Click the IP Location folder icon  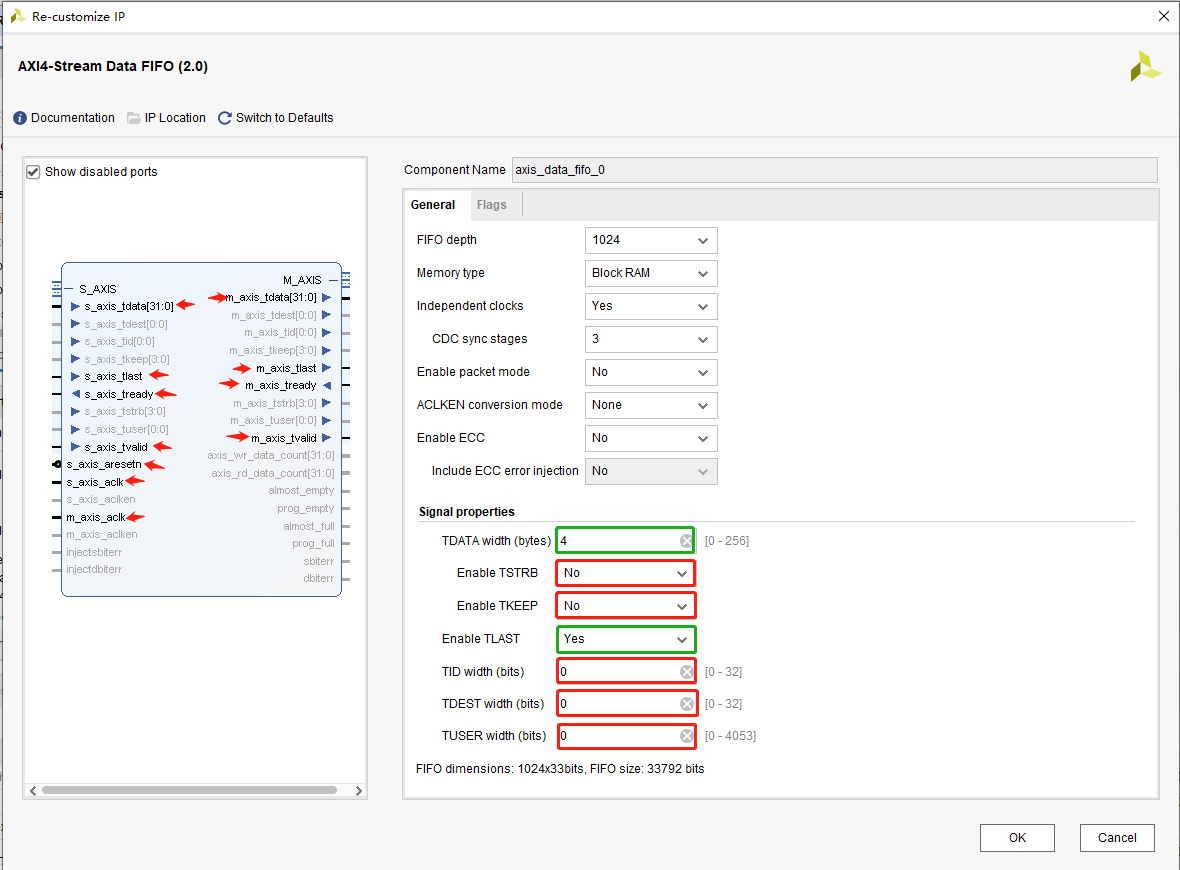point(134,118)
